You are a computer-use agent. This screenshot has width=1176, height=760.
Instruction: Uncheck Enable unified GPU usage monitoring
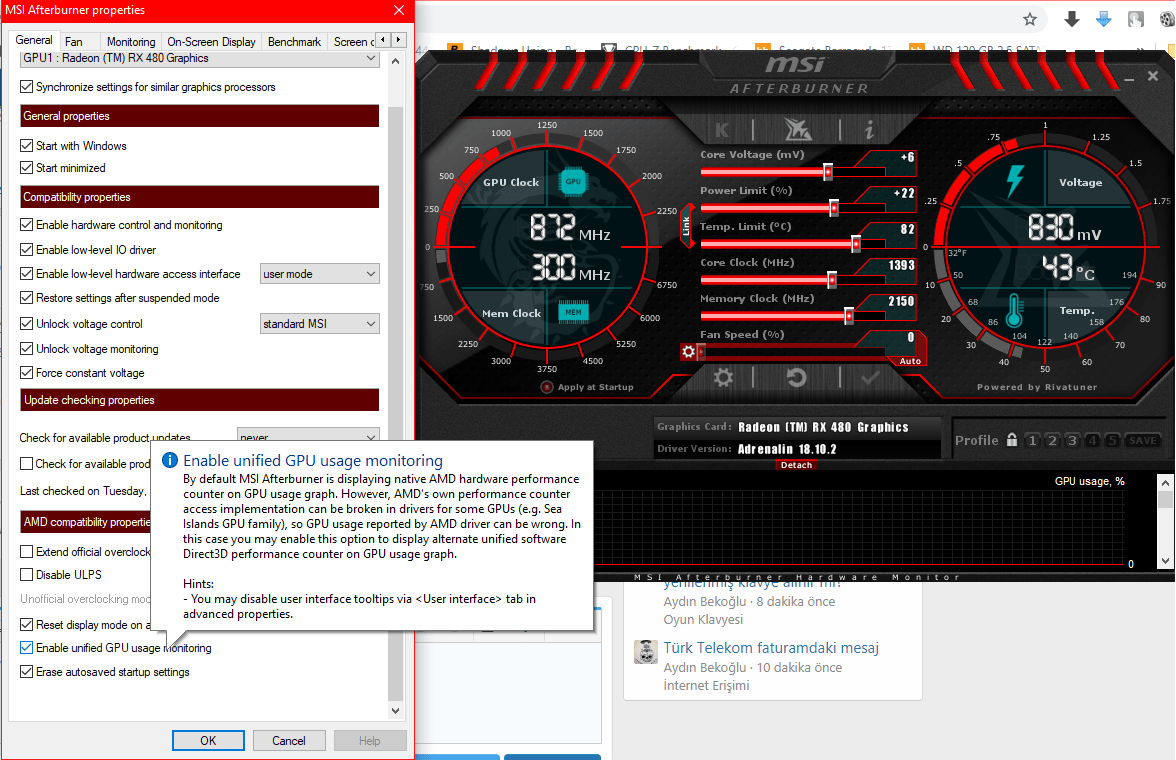click(26, 648)
